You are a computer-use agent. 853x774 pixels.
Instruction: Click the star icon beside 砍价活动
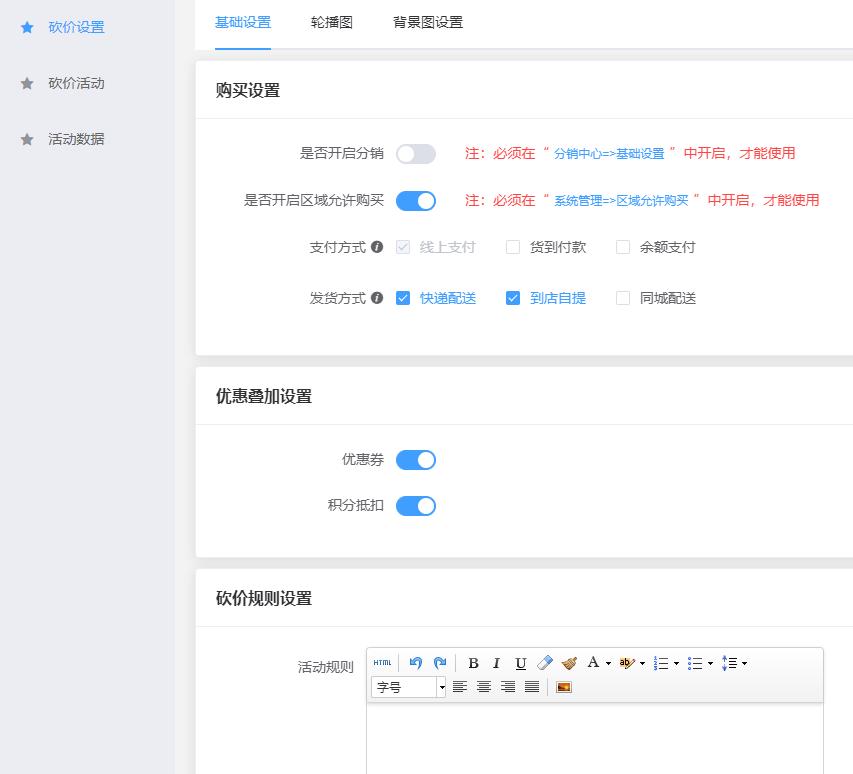(27, 83)
